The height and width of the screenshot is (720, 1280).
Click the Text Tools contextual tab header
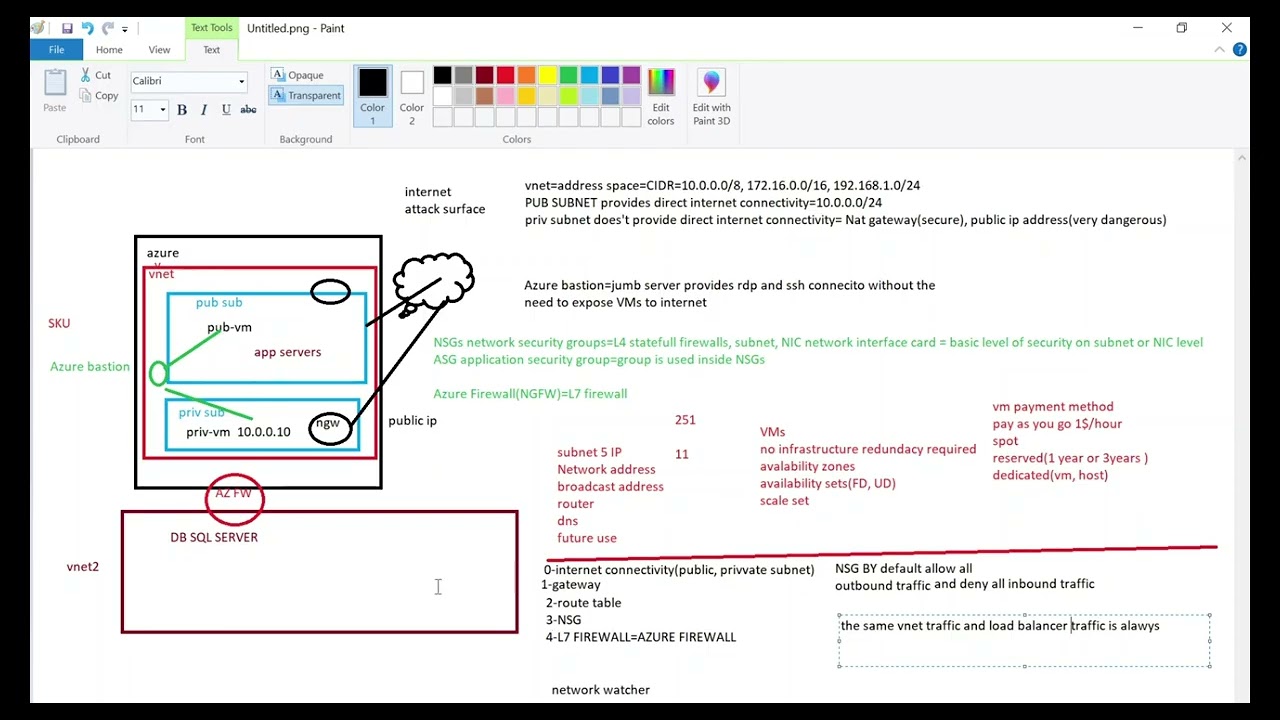211,28
